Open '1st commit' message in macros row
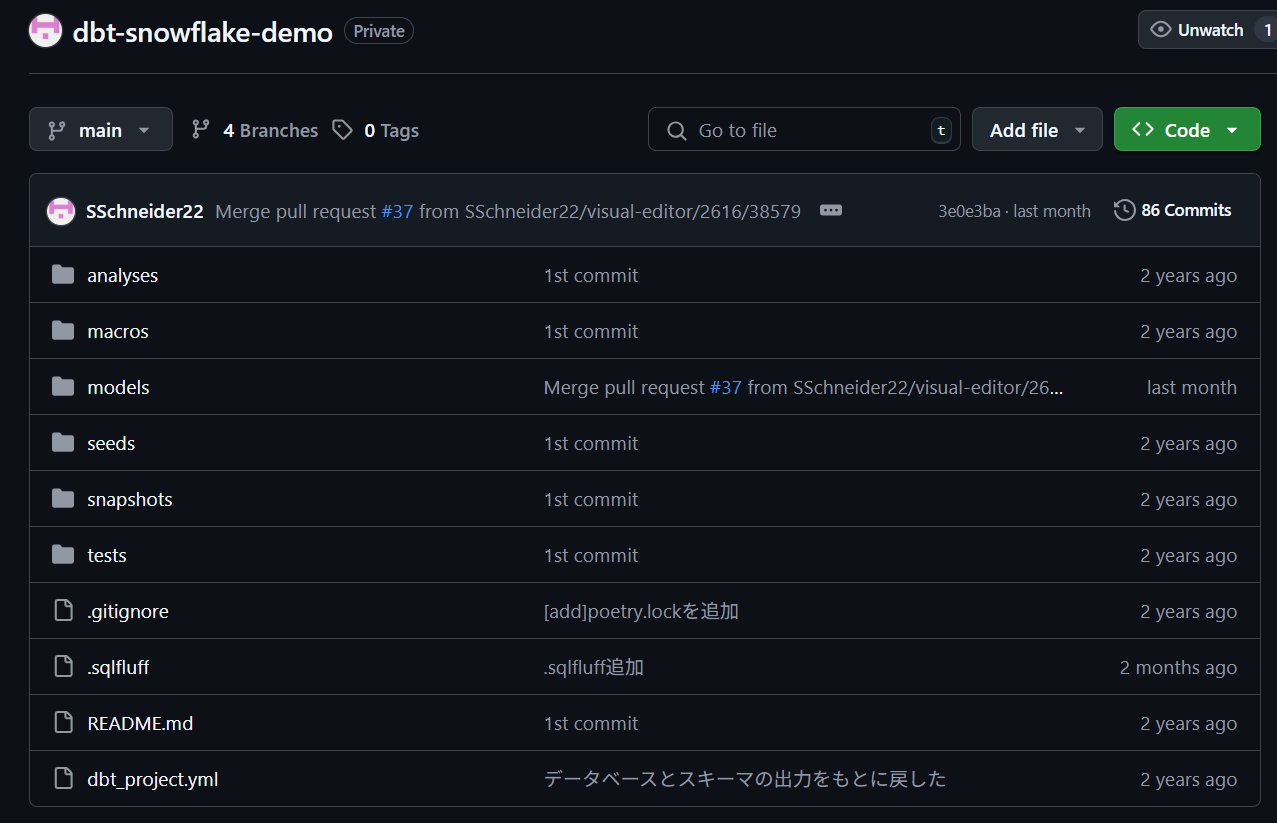 pyautogui.click(x=591, y=332)
